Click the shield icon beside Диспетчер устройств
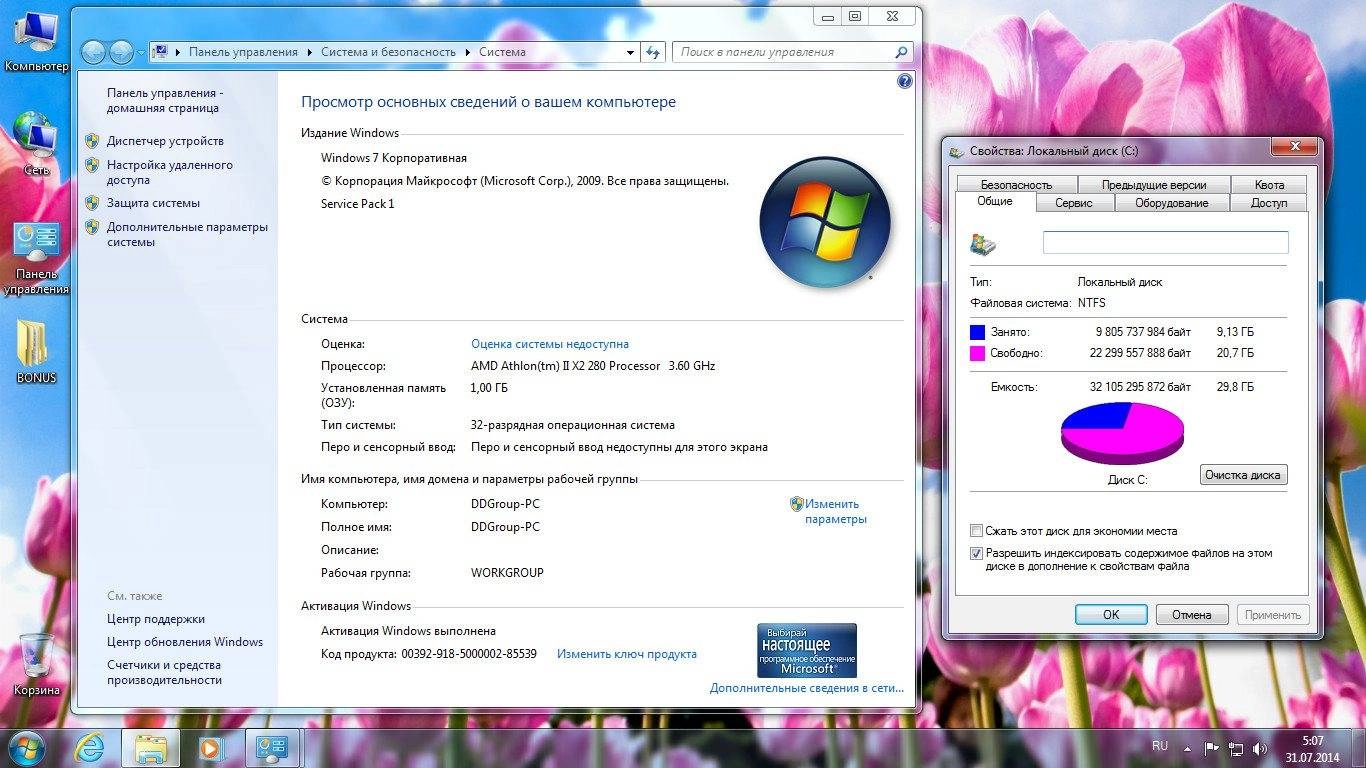The image size is (1366, 768). pos(92,141)
